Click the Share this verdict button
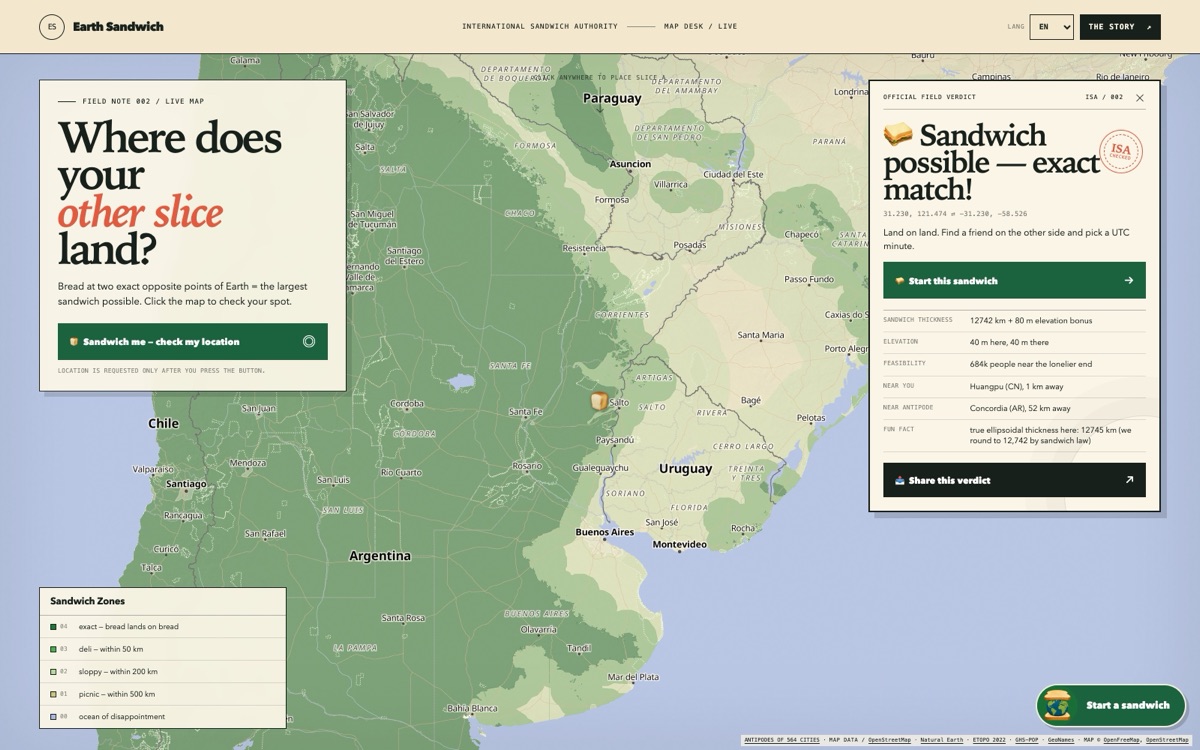The height and width of the screenshot is (750, 1200). coord(1014,480)
